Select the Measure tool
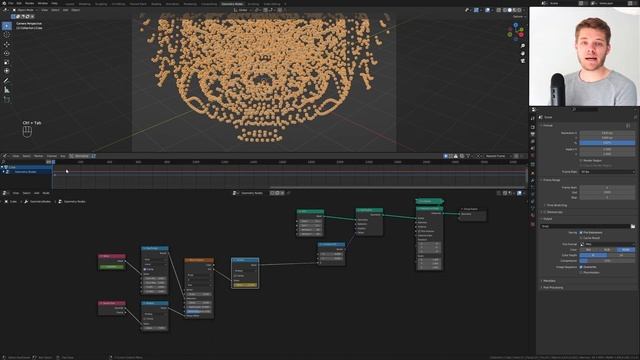Viewport: 640px width, 360px height. coord(7,90)
